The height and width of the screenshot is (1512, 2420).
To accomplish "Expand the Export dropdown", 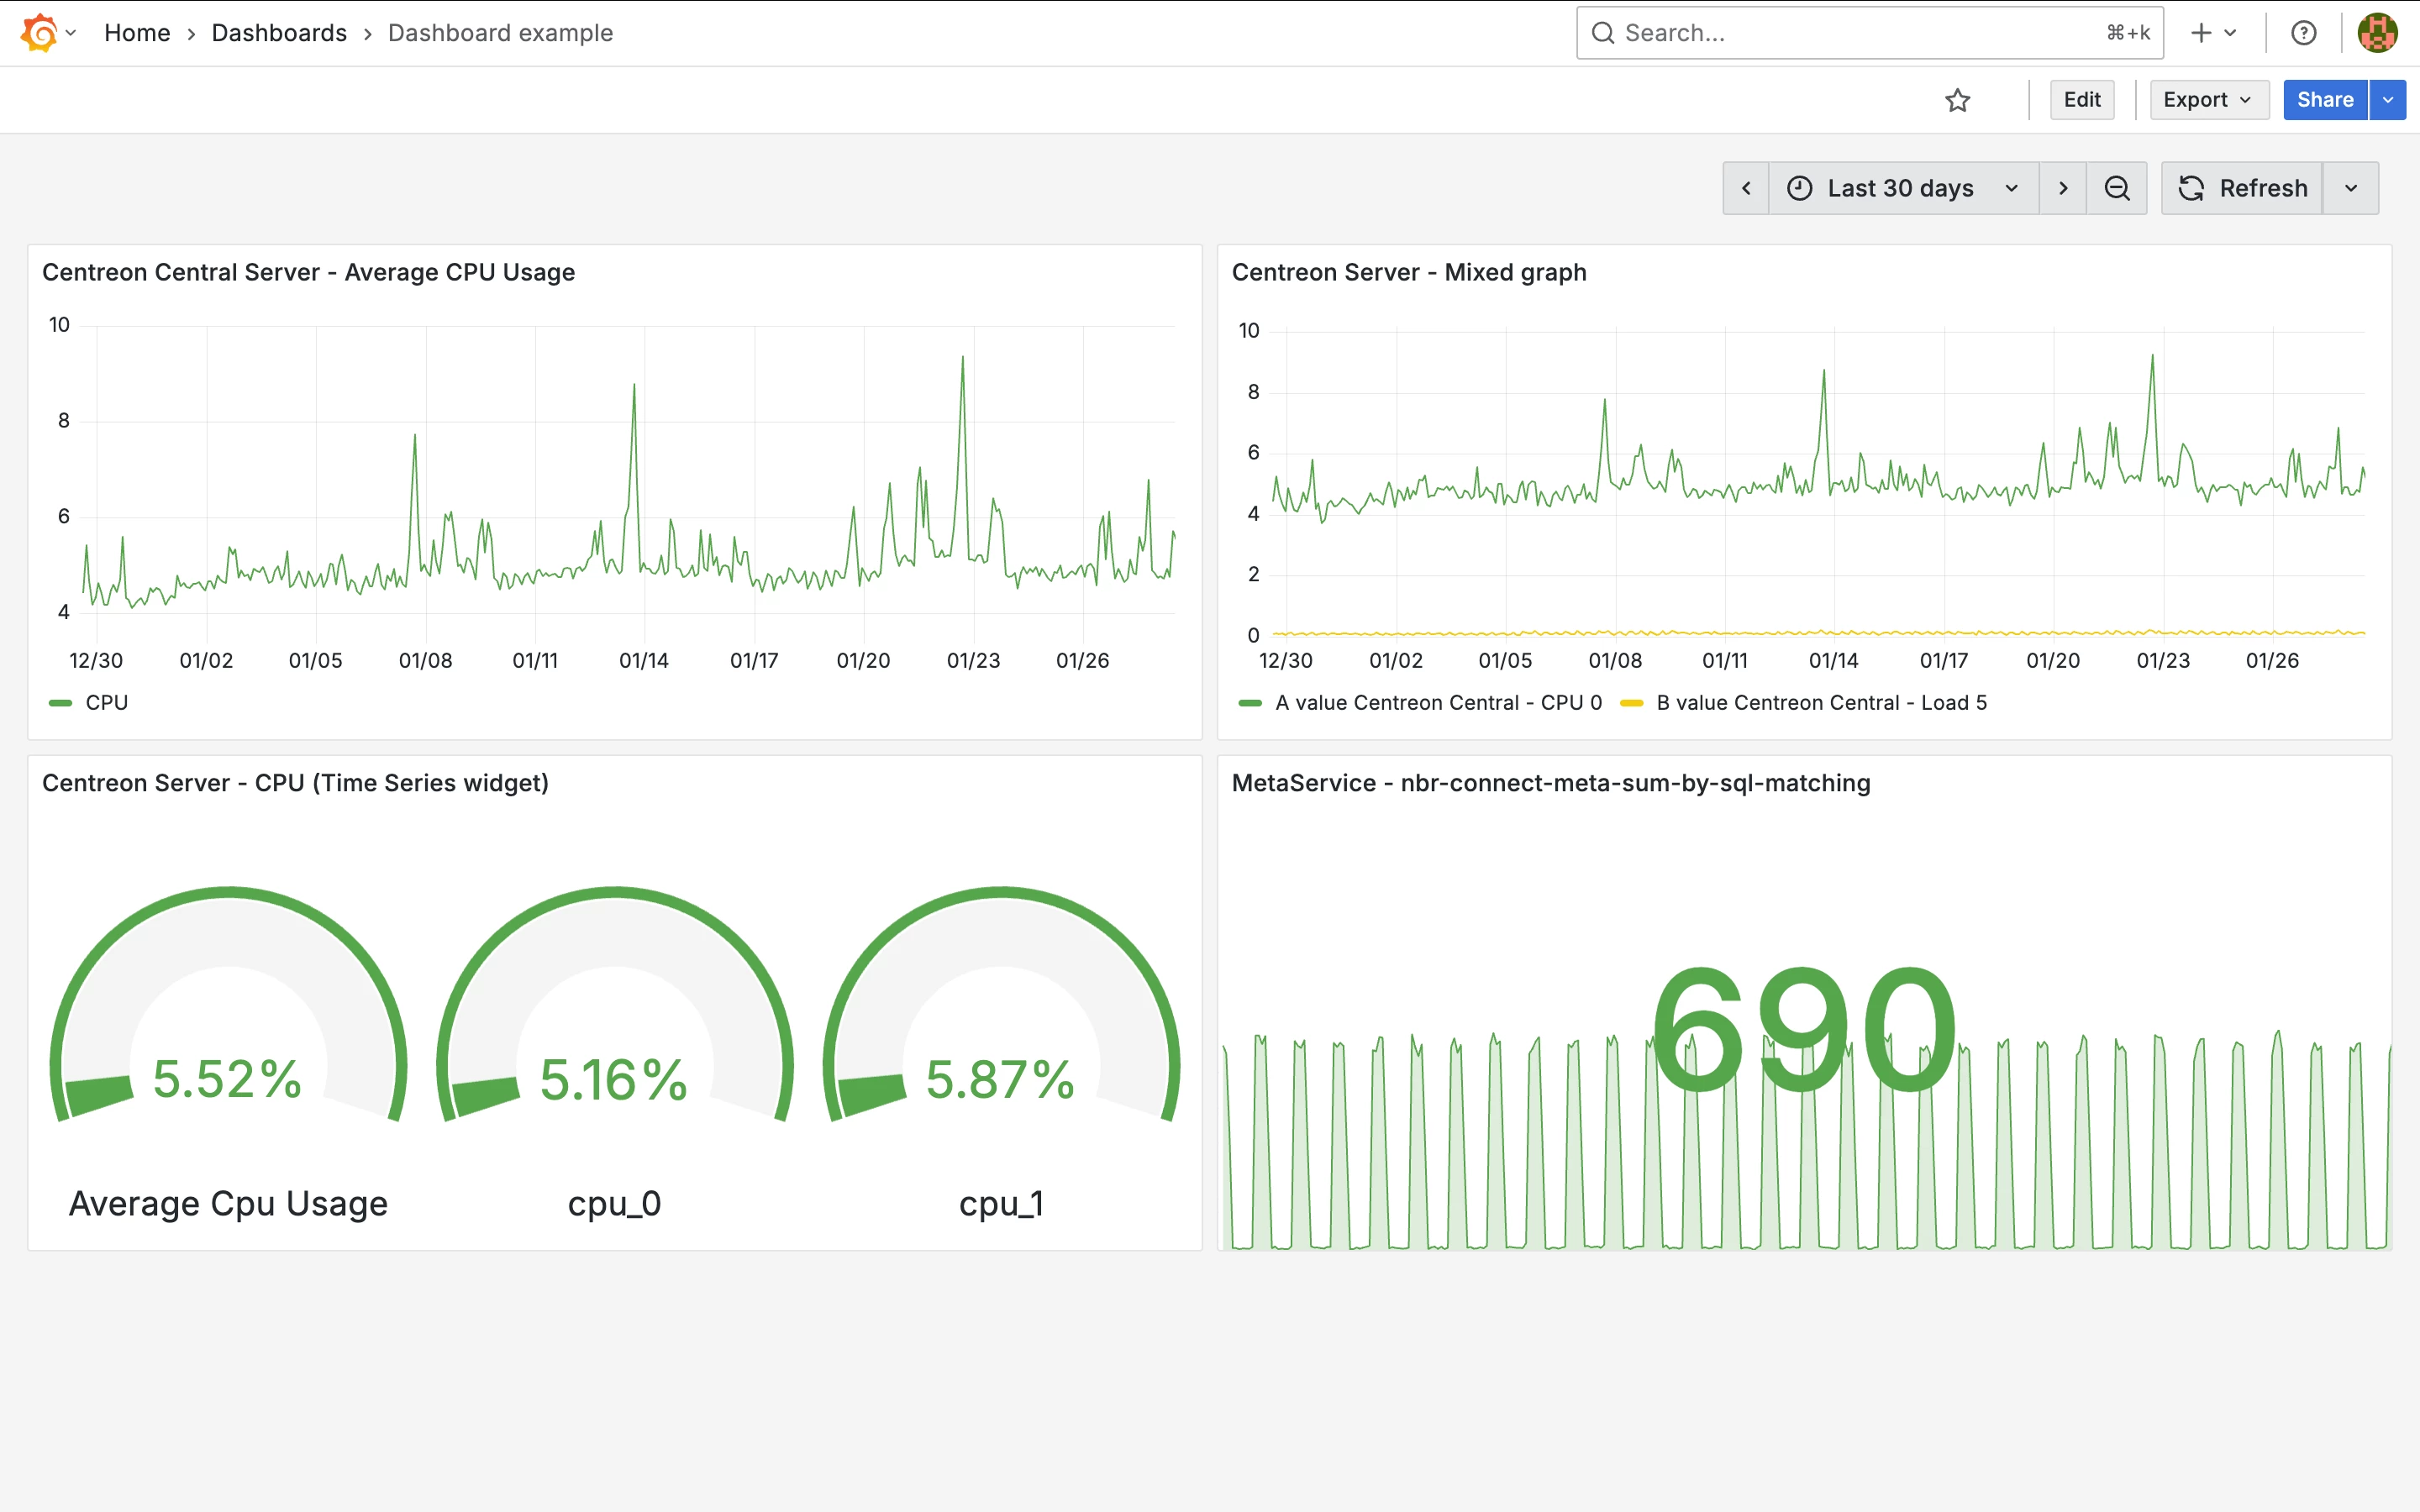I will [2208, 100].
